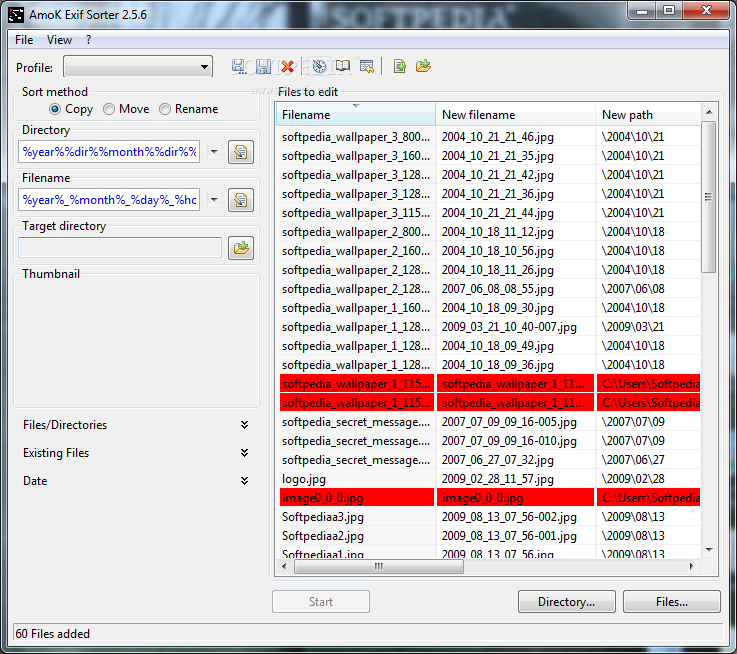
Task: Select the Rename sort method
Action: pyautogui.click(x=188, y=109)
